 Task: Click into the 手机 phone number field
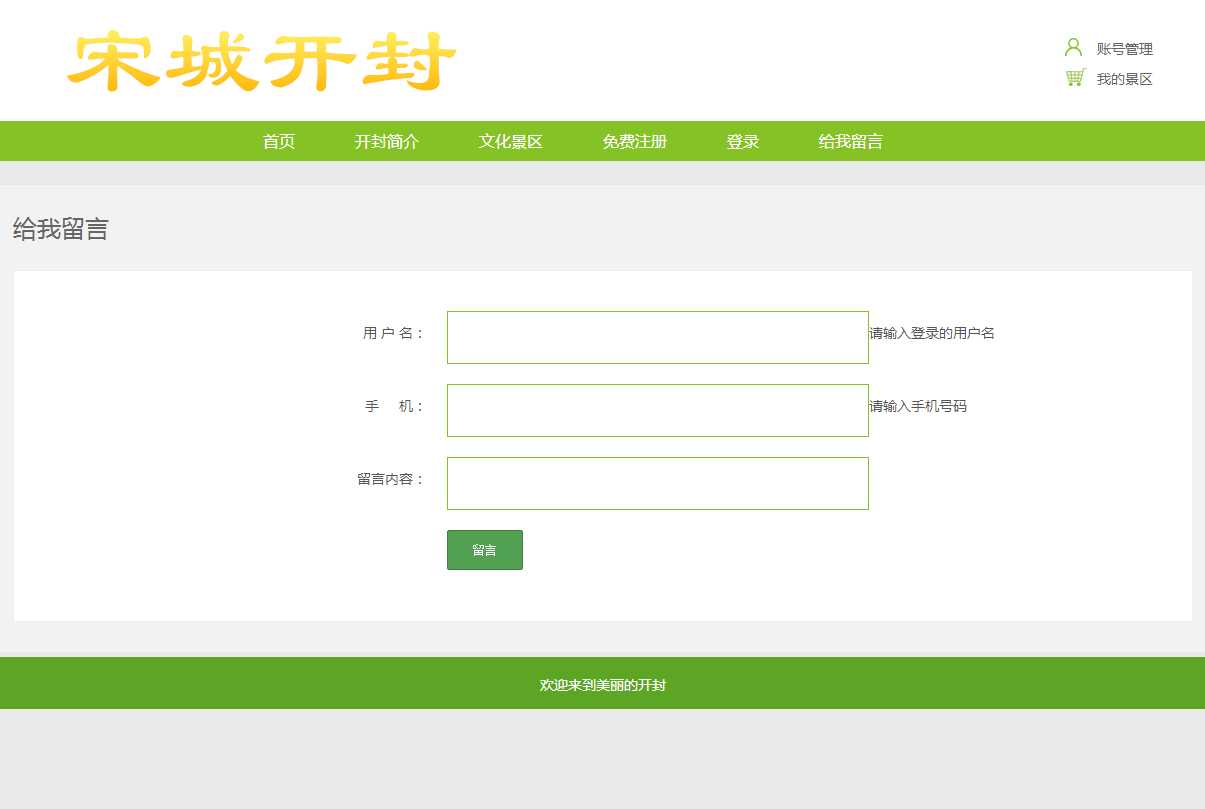pos(657,410)
